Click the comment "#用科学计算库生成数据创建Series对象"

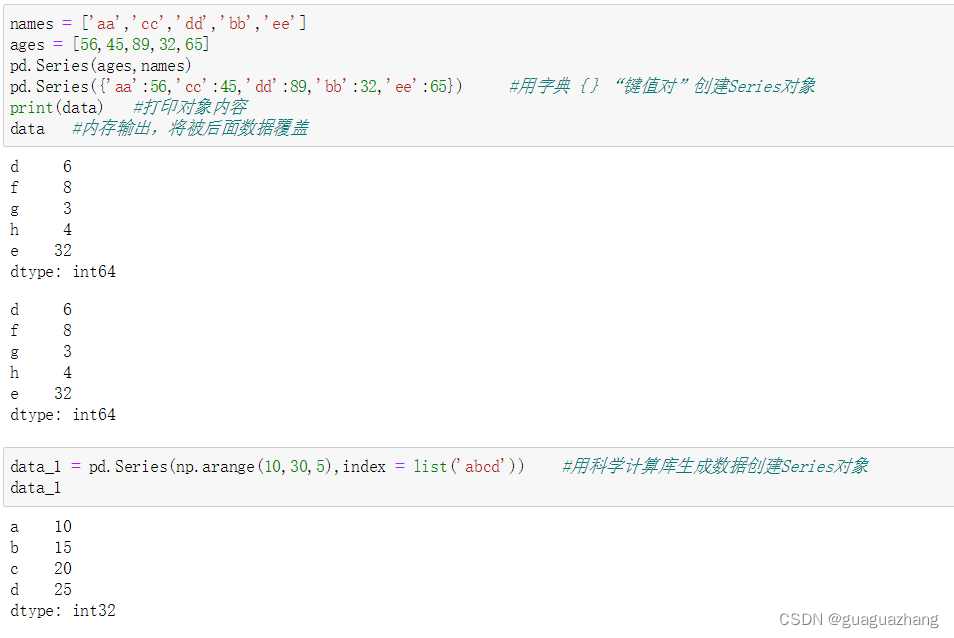(715, 466)
